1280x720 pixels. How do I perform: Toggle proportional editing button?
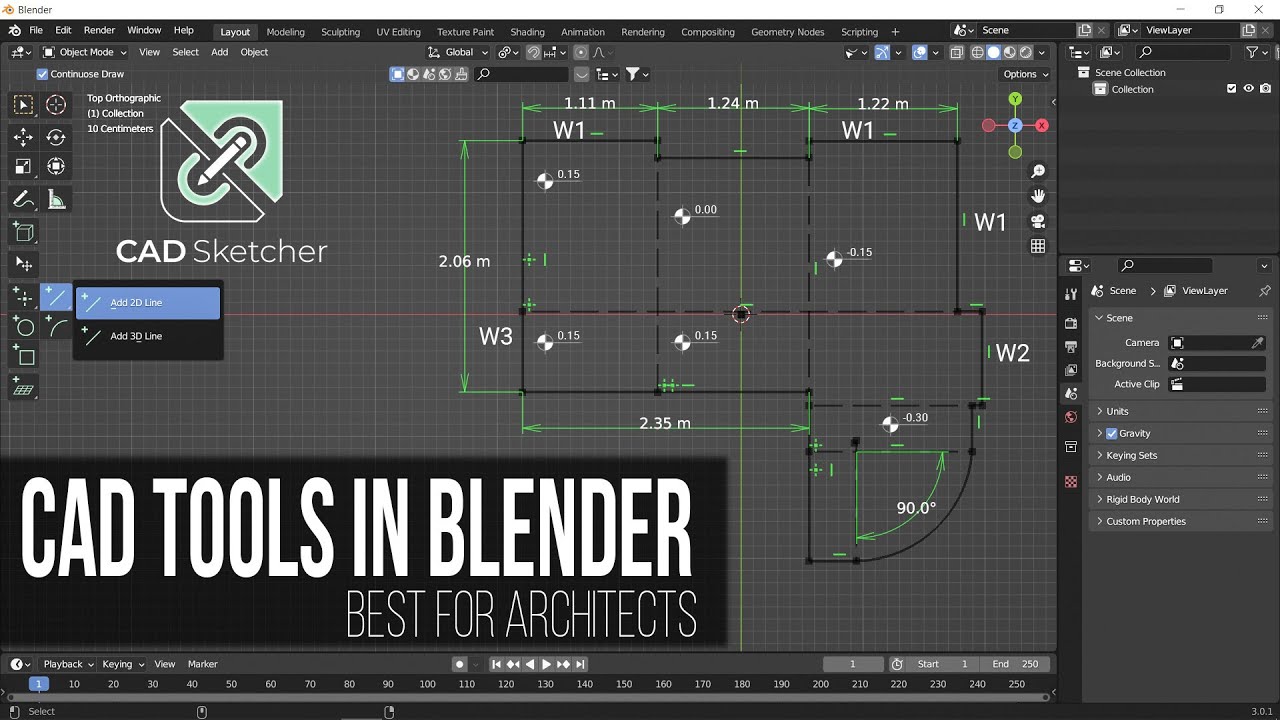coord(581,52)
